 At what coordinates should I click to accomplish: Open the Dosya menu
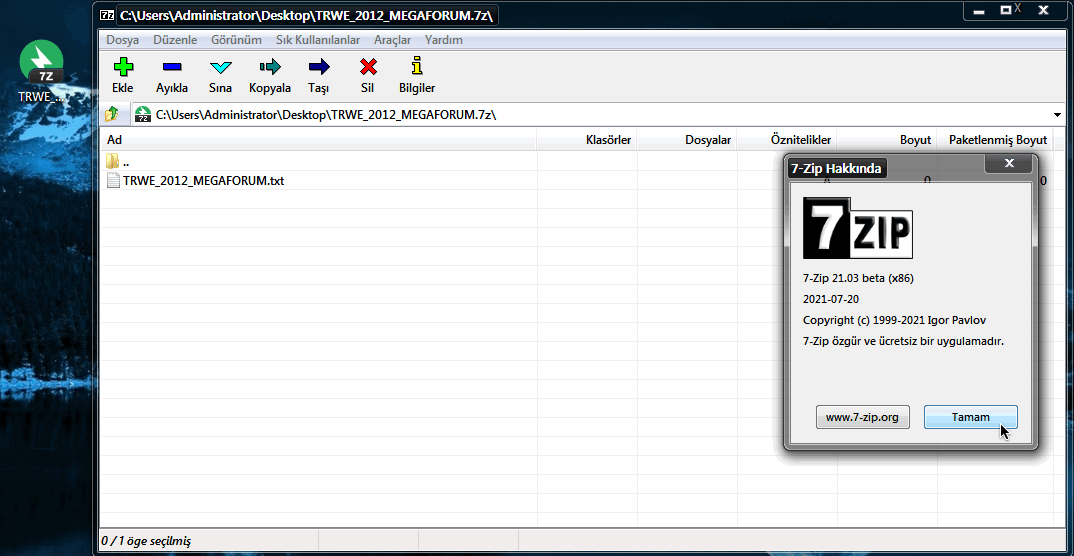(123, 40)
